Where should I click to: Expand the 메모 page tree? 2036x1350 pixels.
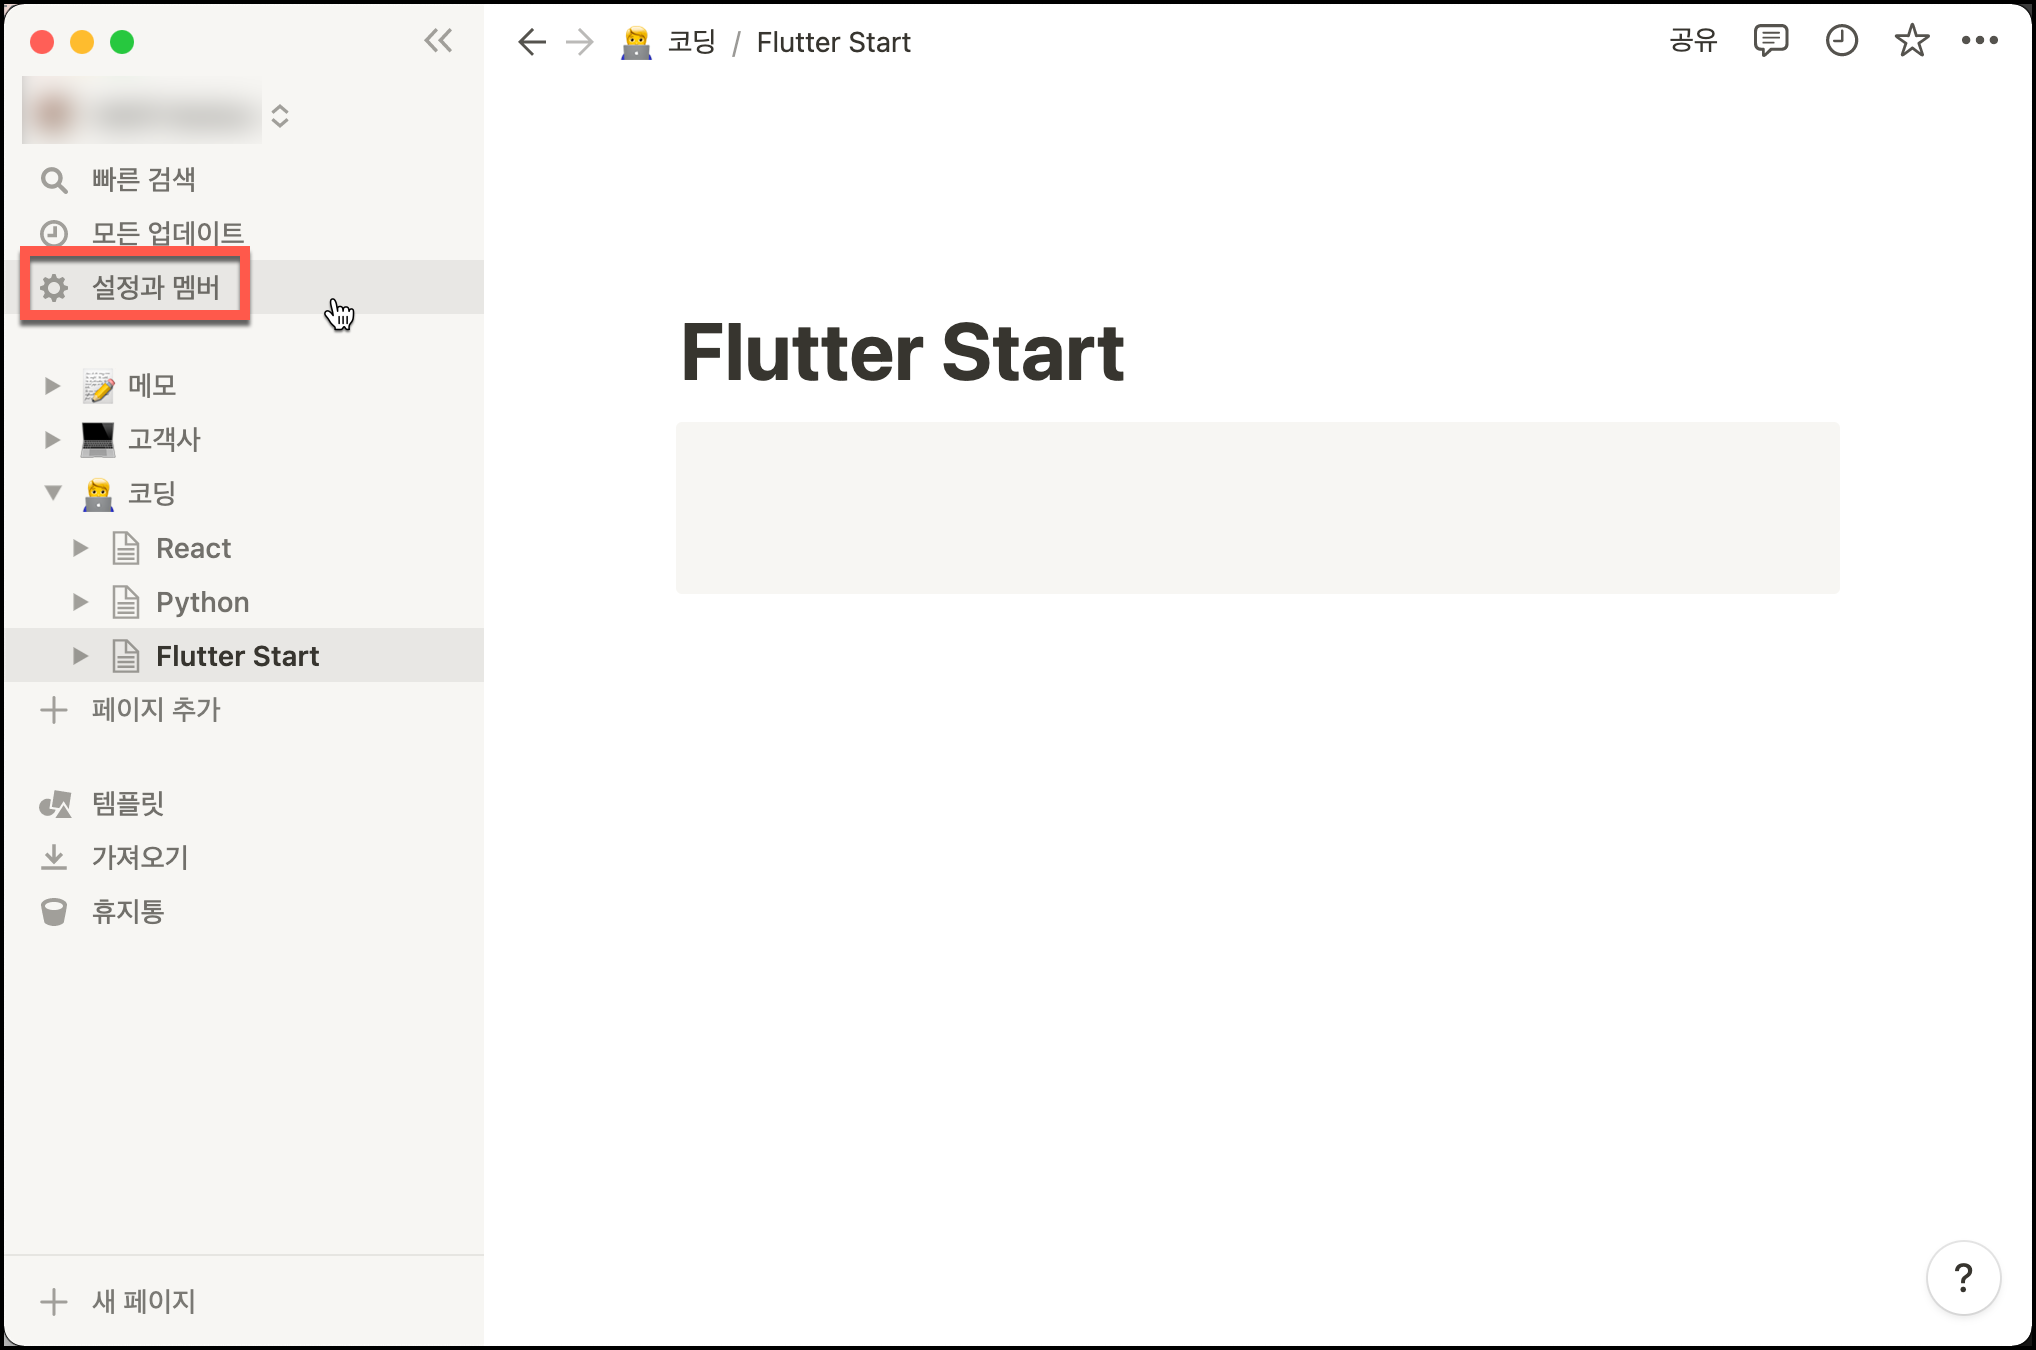click(53, 386)
